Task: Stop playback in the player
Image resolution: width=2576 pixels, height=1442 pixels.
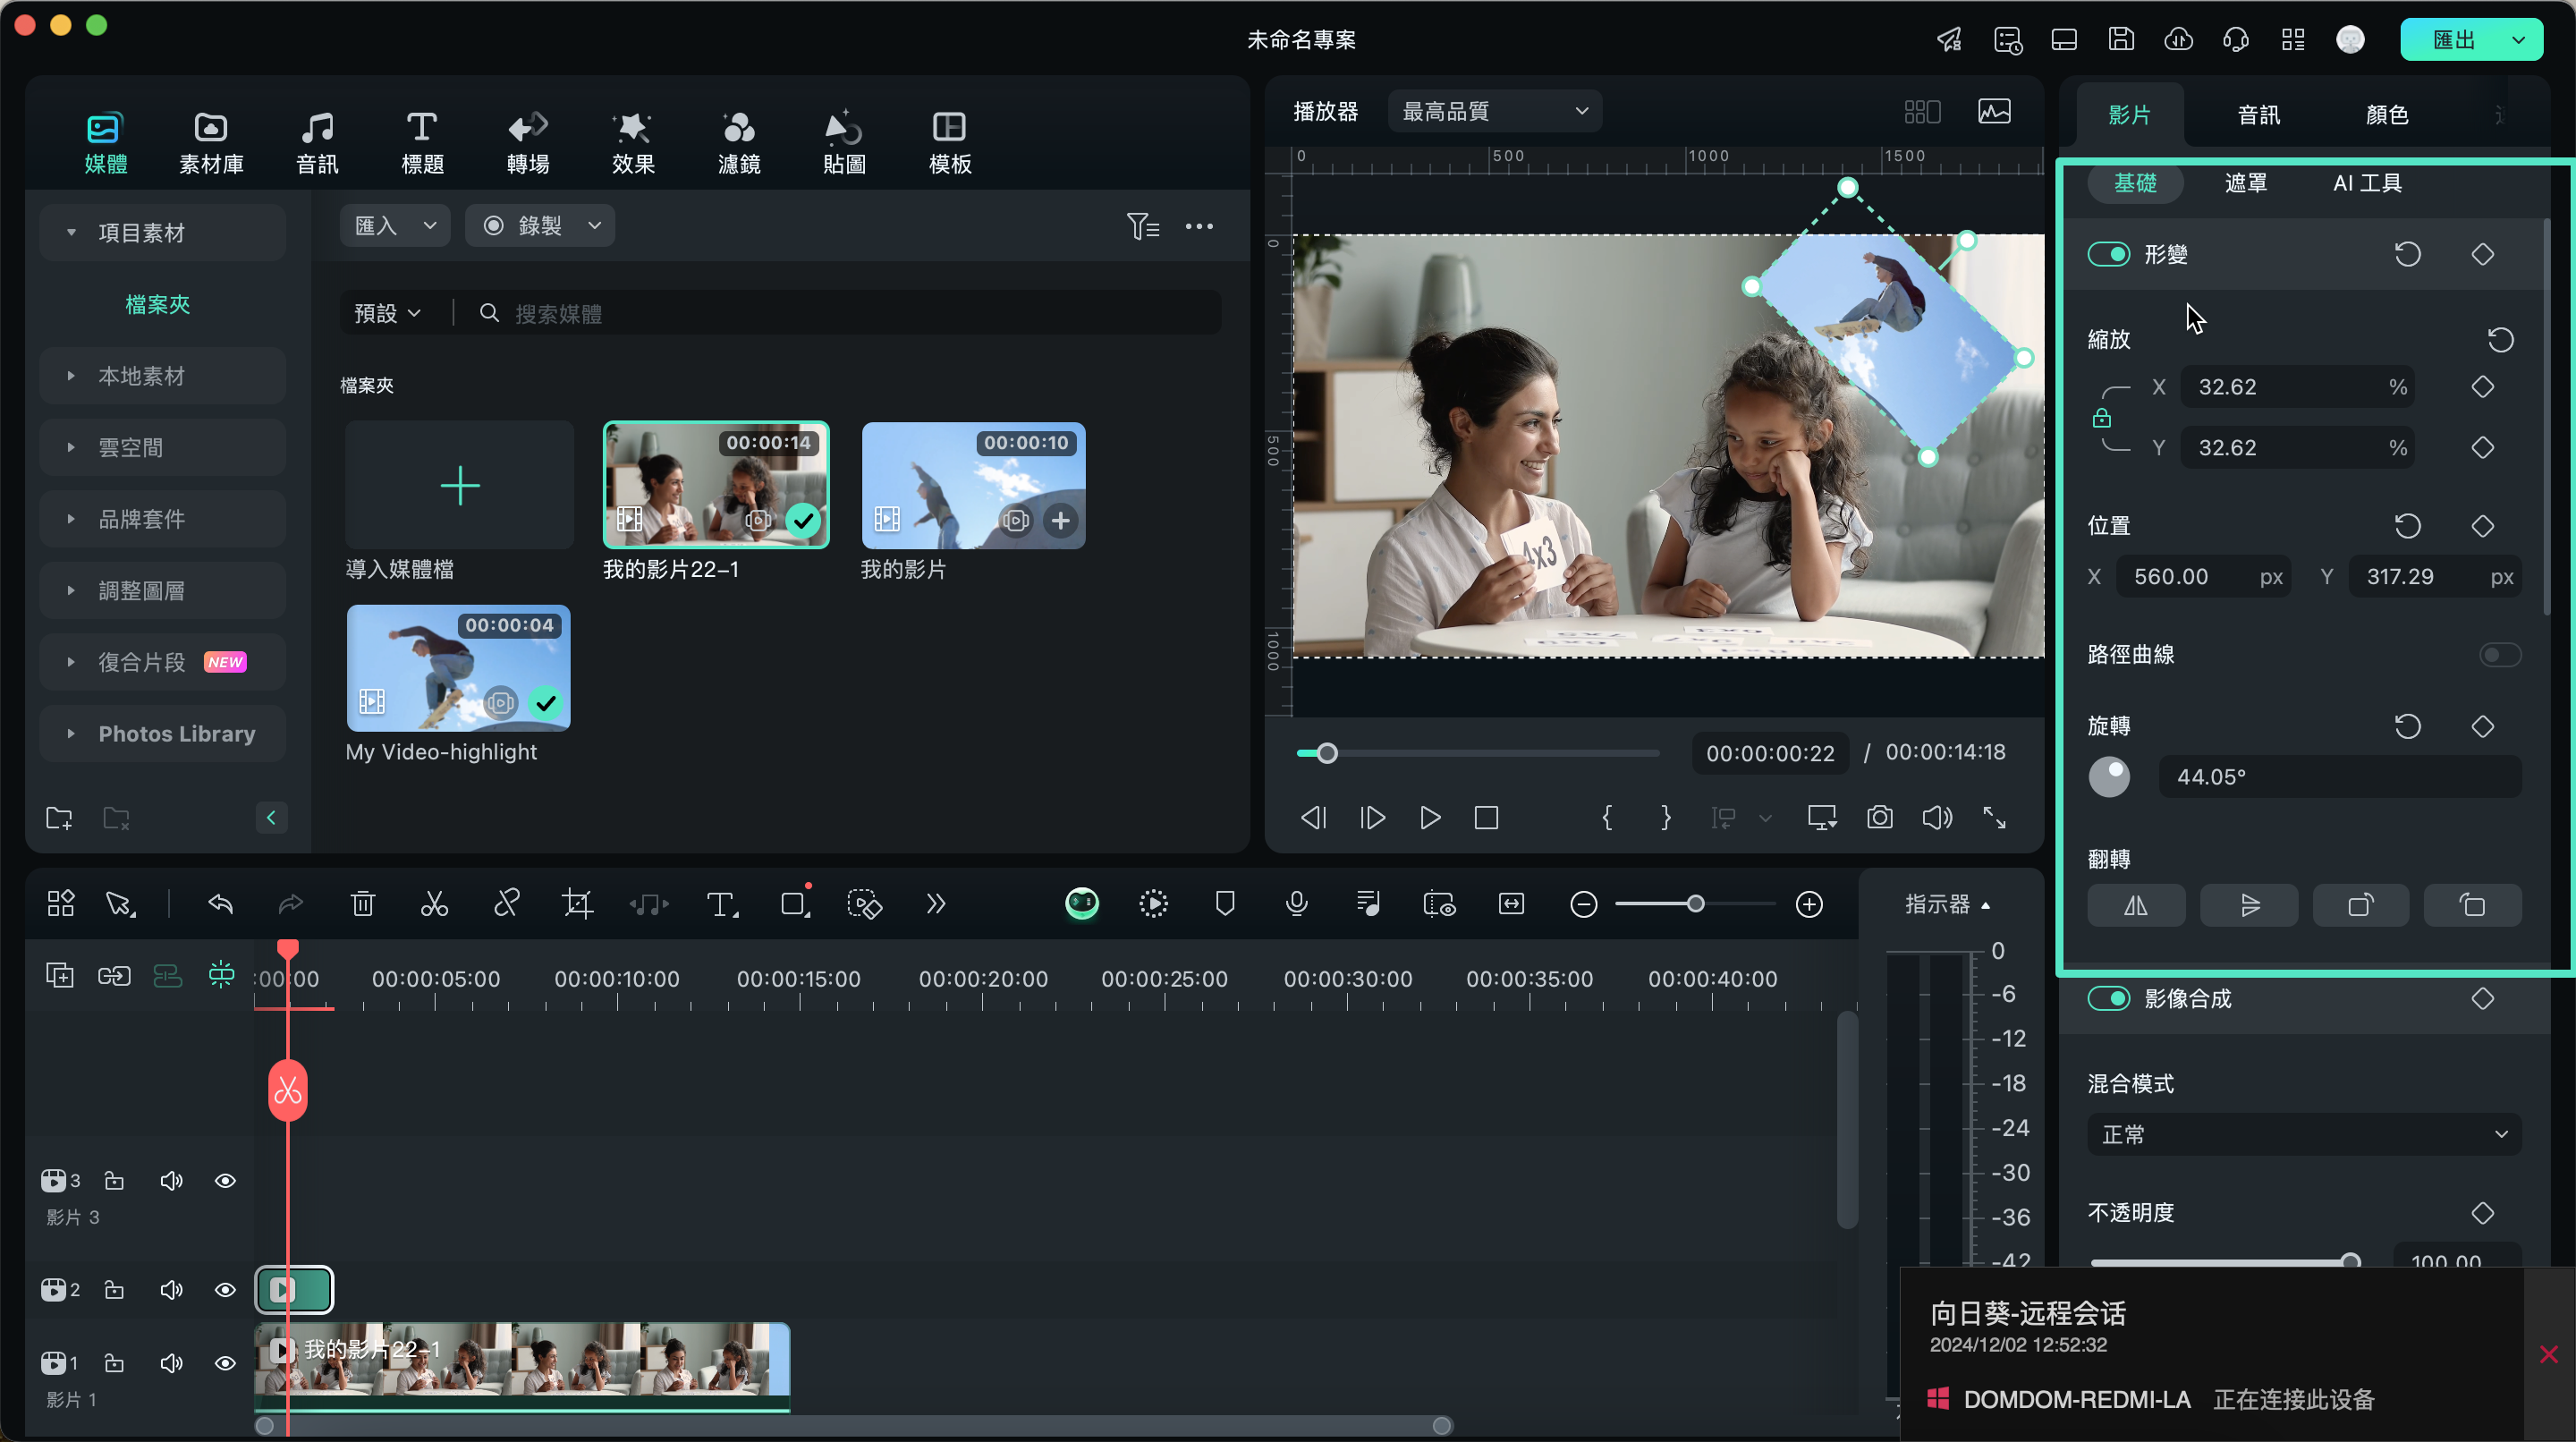Action: point(1486,817)
